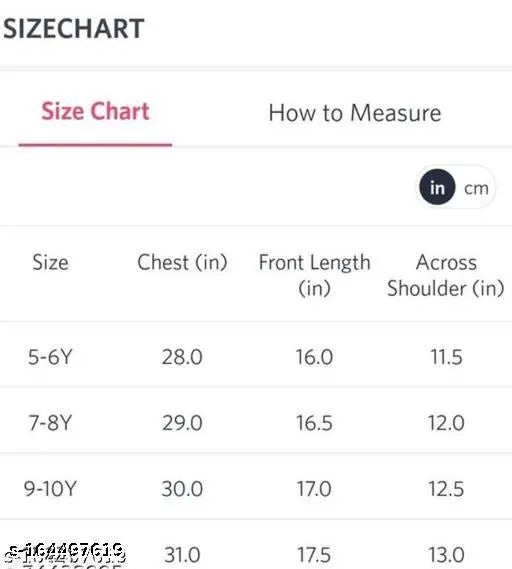
Task: Select the 7-8Y size row
Action: click(256, 422)
